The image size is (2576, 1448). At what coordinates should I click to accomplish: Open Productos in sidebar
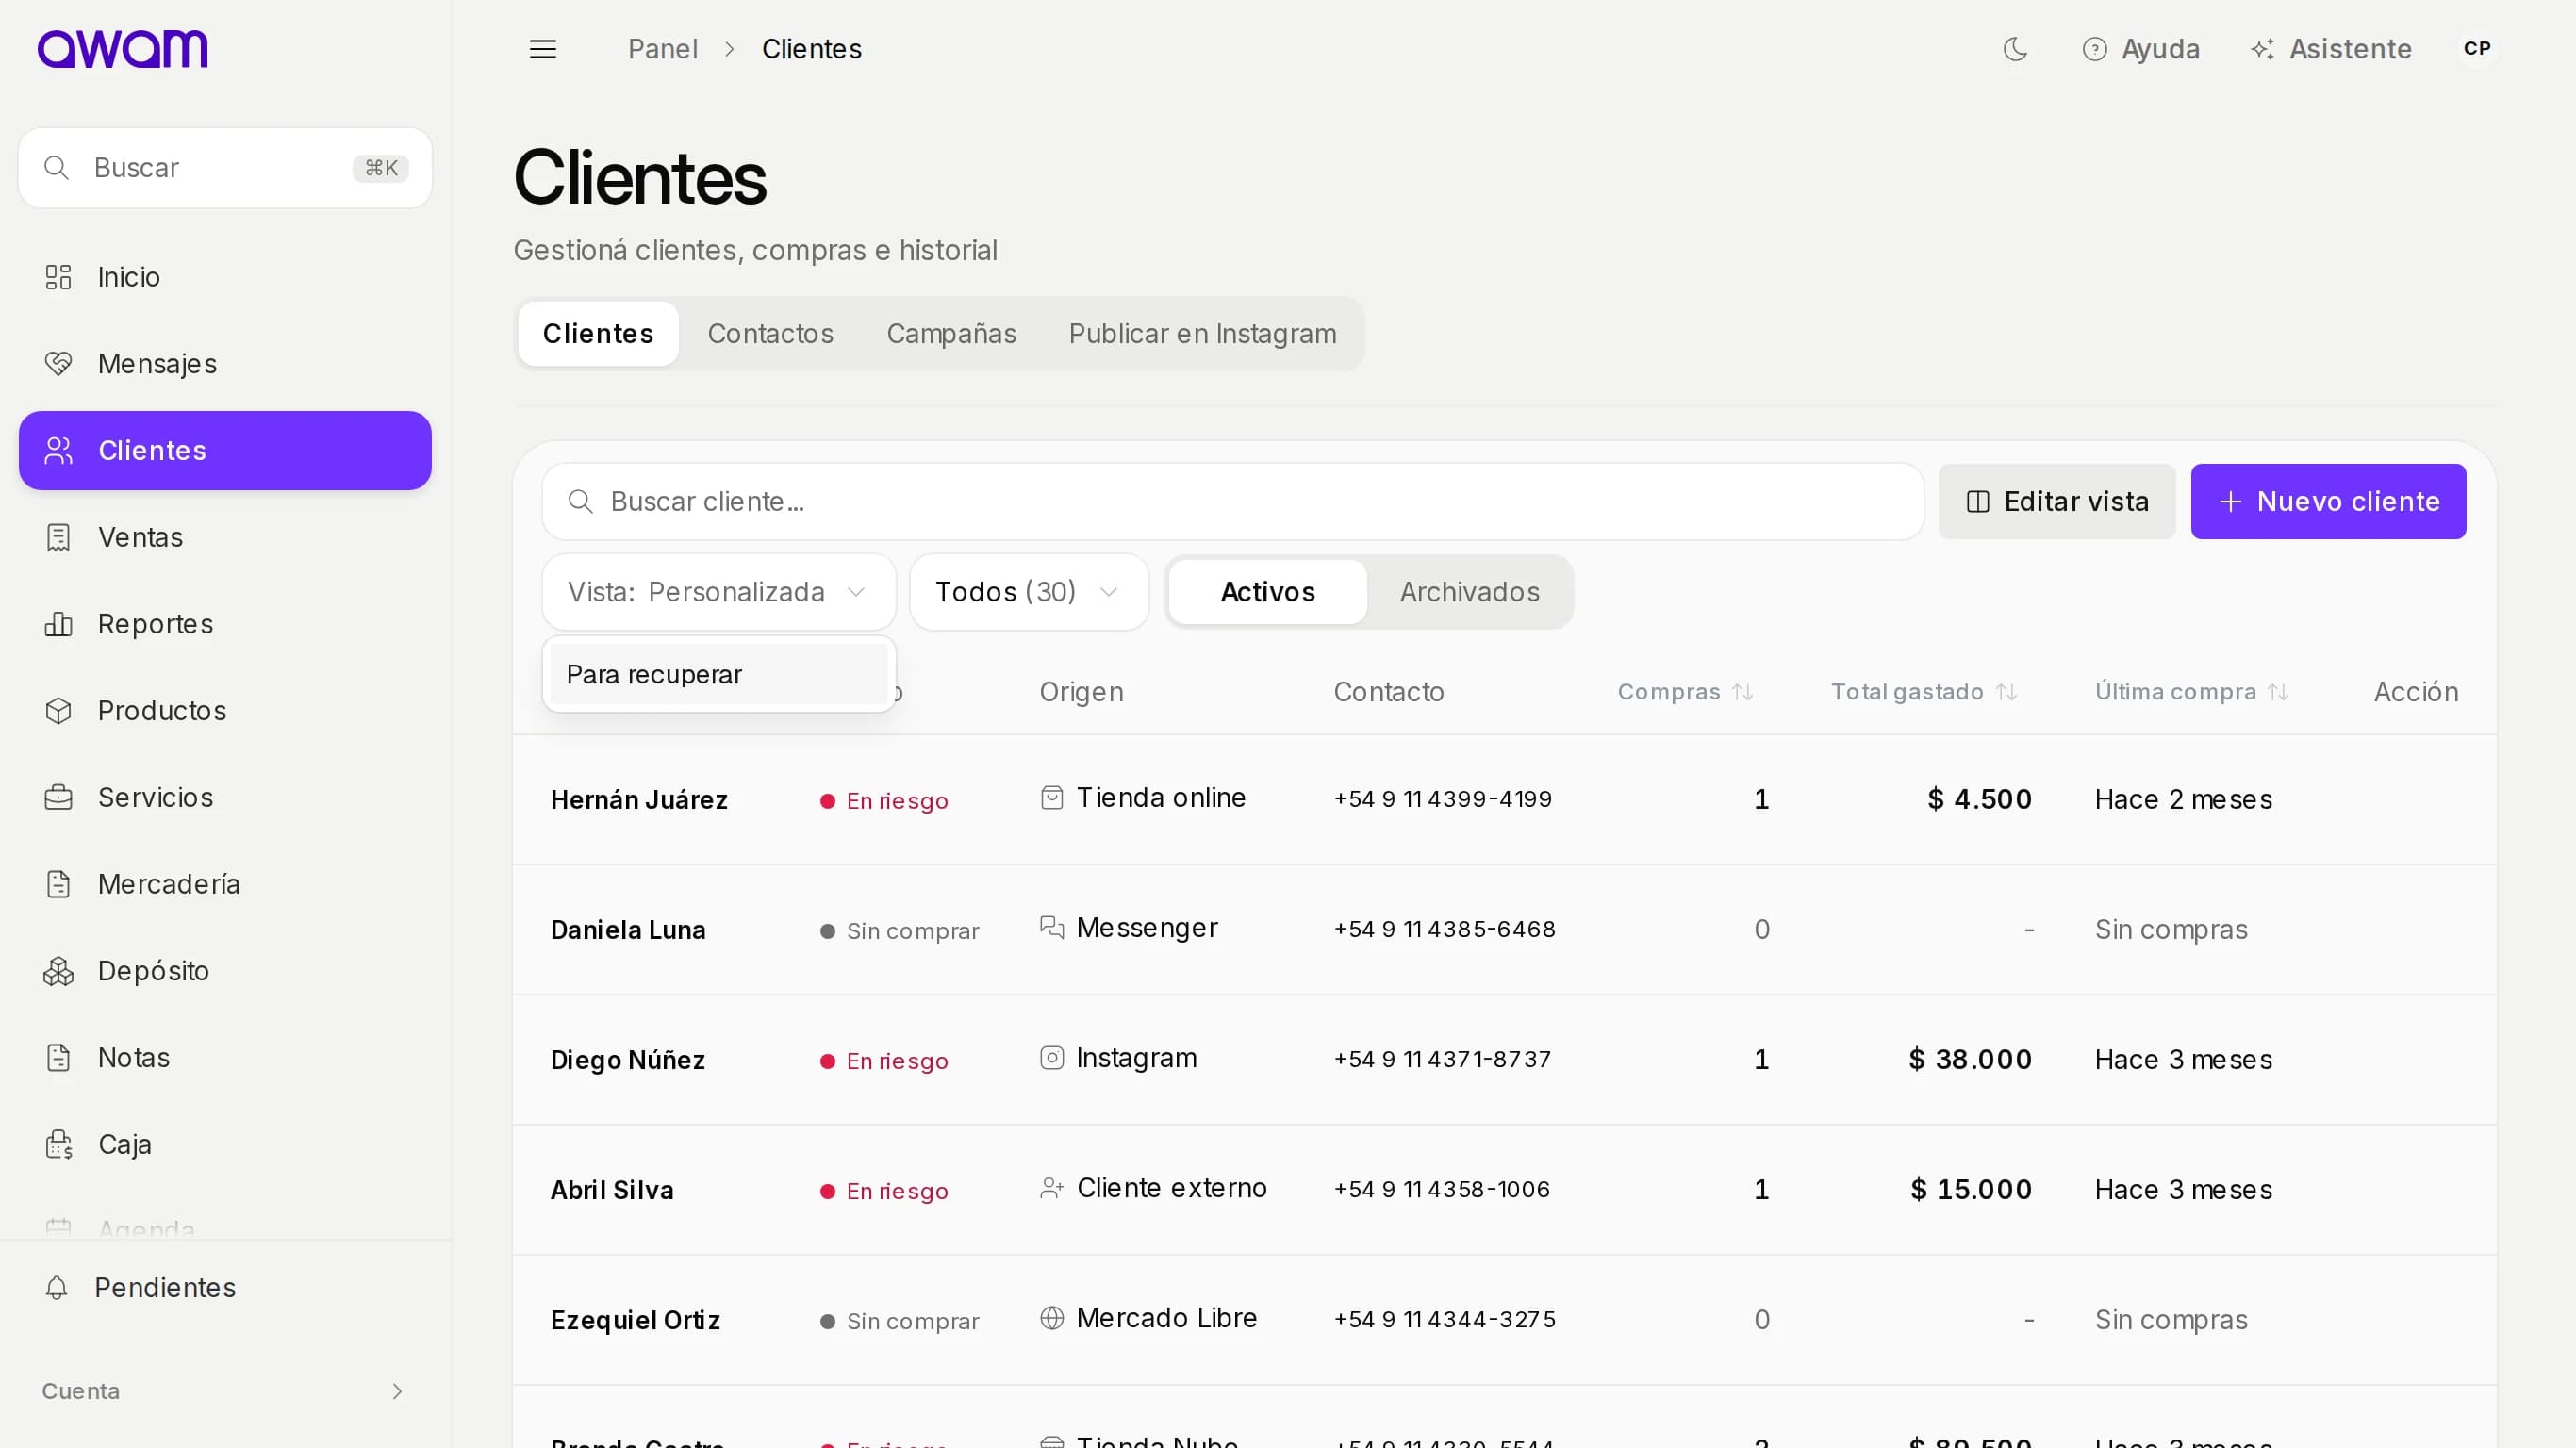click(x=225, y=711)
